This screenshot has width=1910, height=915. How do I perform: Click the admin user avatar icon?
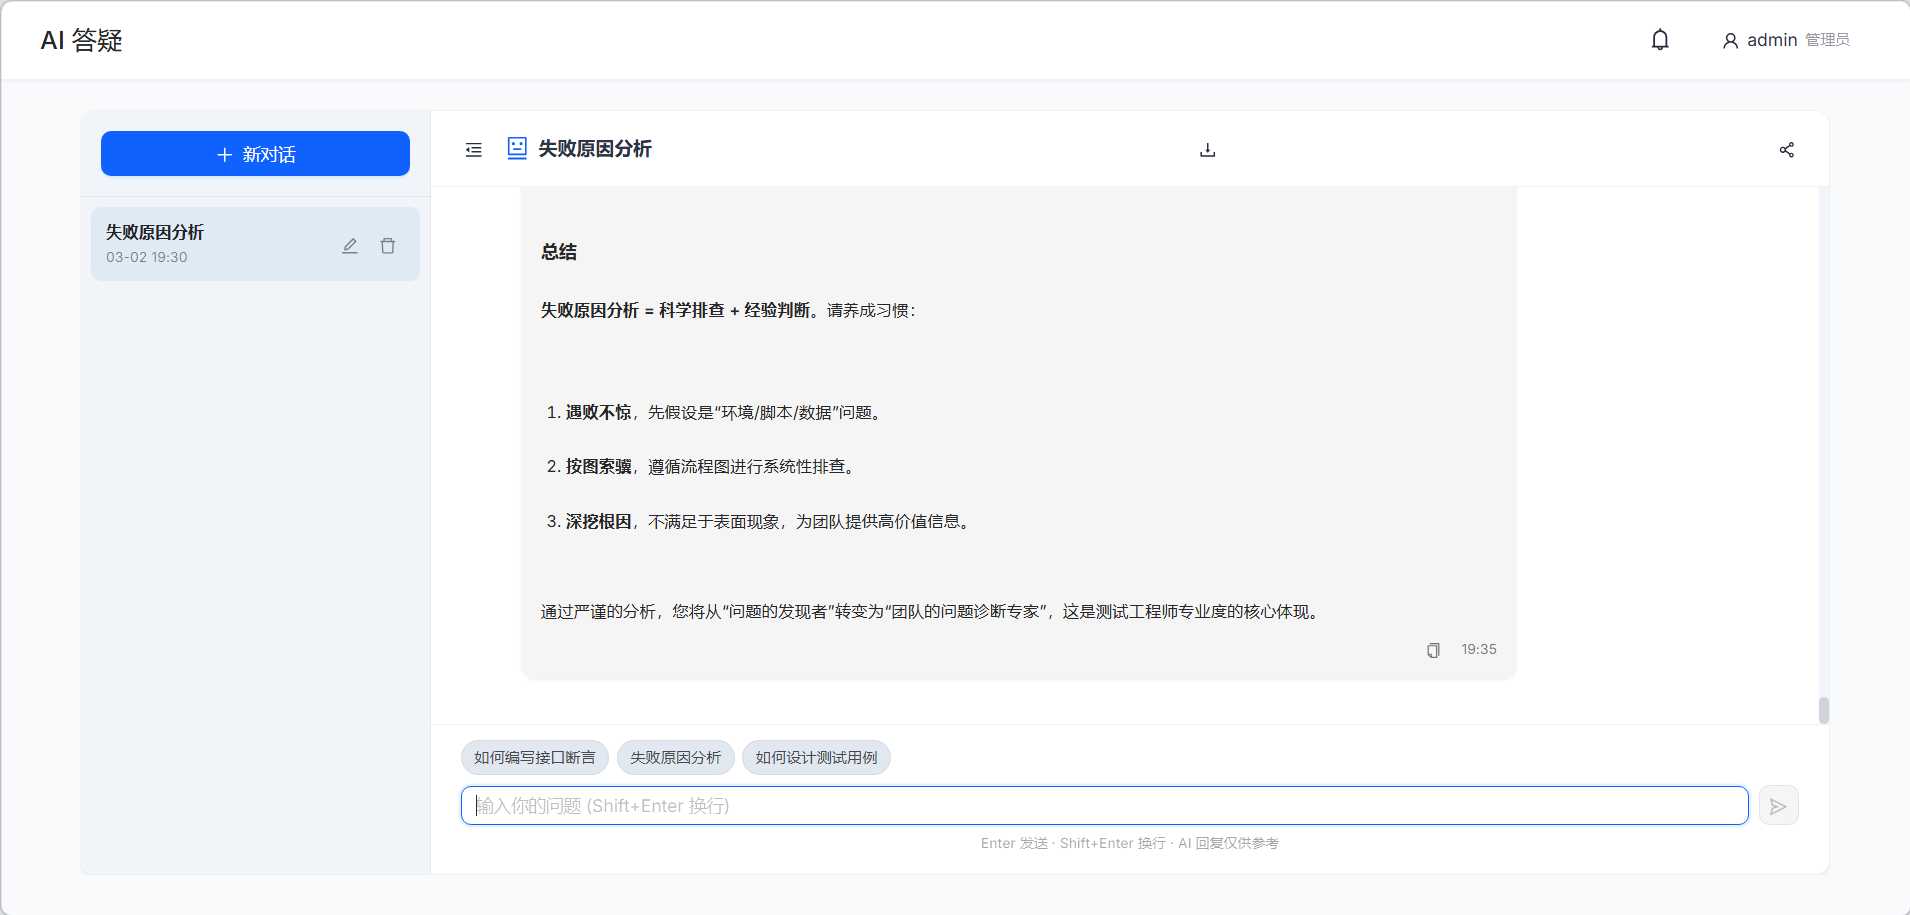point(1730,41)
